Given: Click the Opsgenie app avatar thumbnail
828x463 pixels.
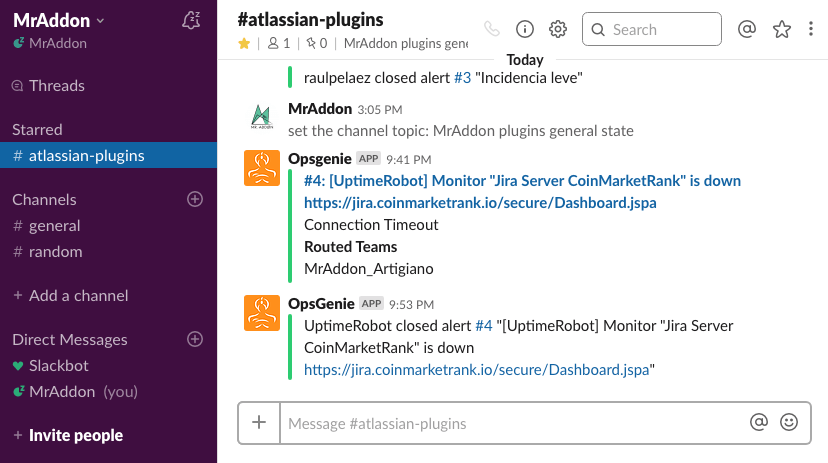Looking at the screenshot, I should (x=262, y=168).
